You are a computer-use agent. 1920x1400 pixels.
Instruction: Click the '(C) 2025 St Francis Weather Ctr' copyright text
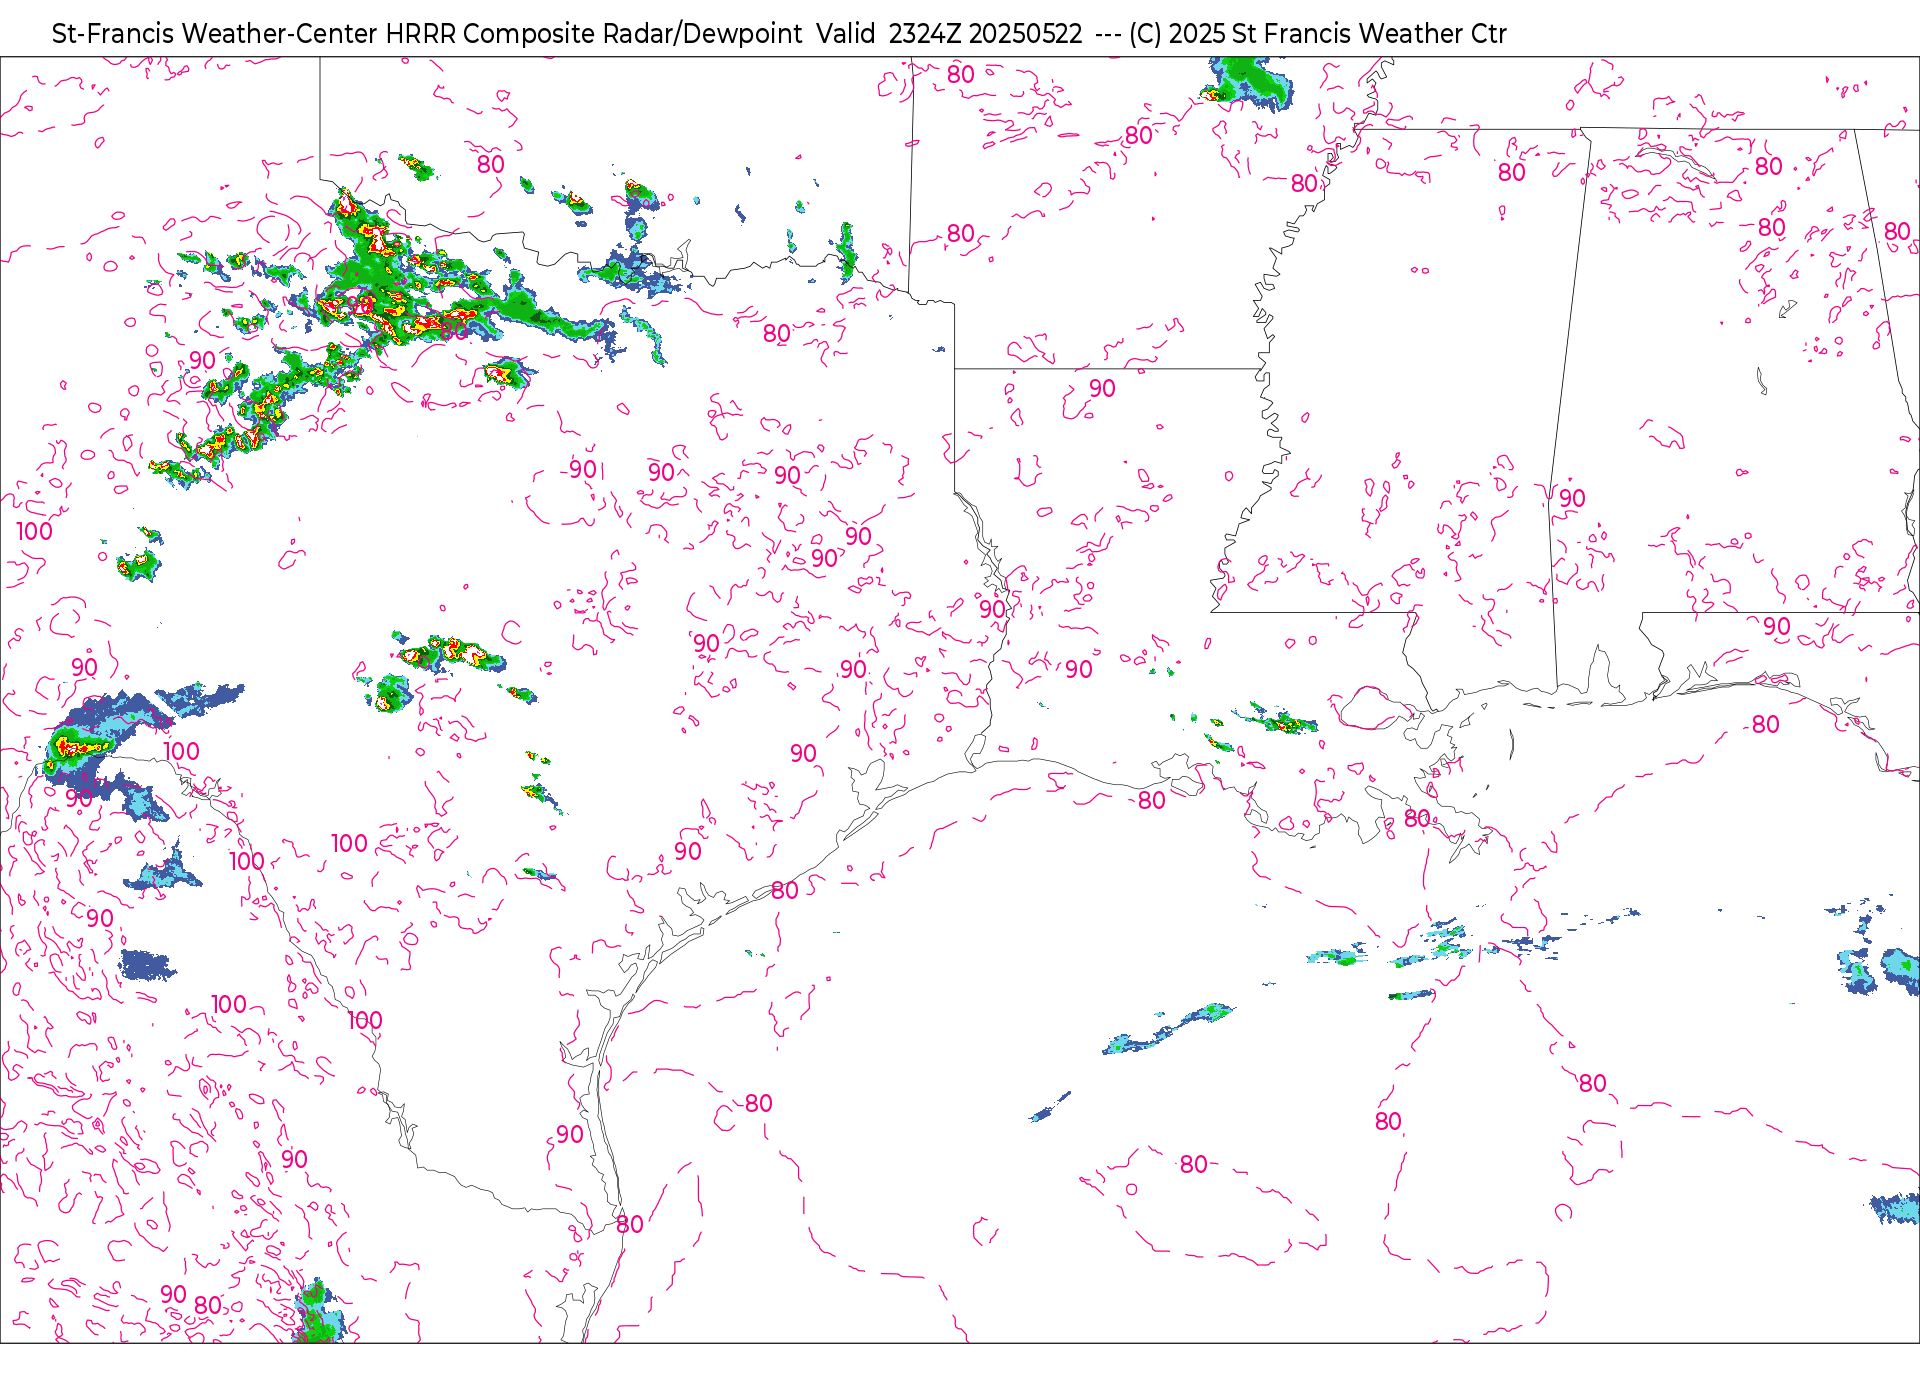(x=1318, y=34)
